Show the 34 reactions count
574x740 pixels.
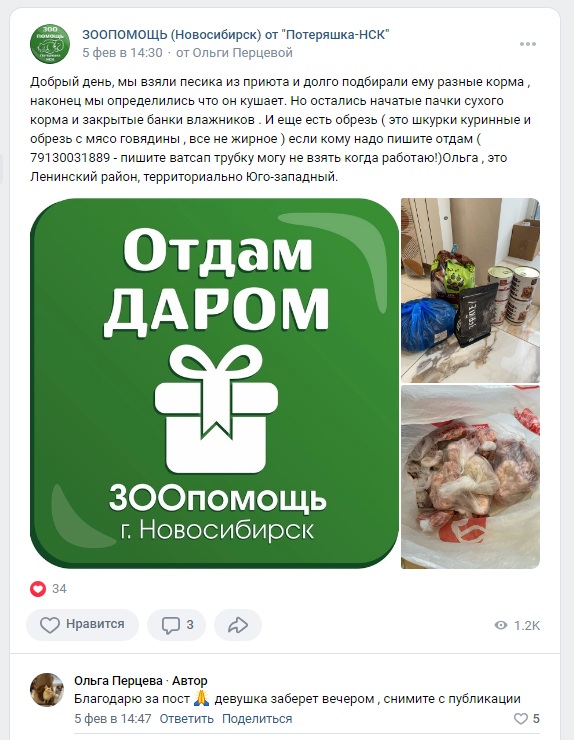[59, 589]
